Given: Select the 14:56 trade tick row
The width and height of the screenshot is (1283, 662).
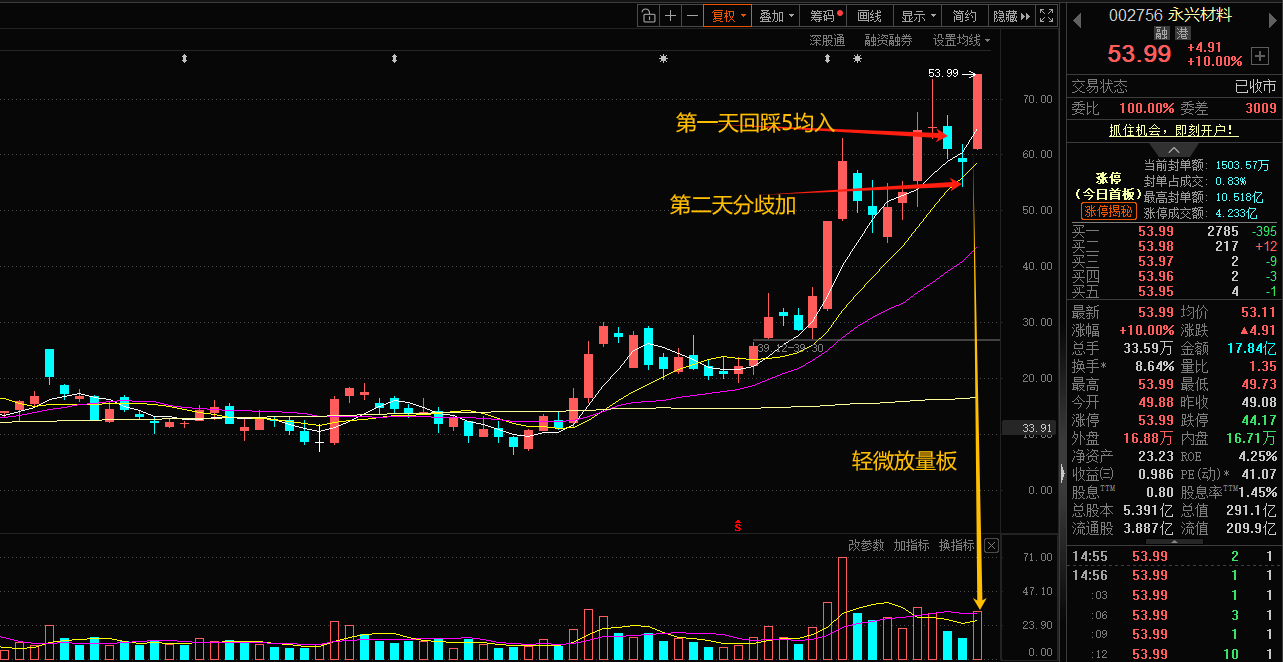Looking at the screenshot, I should pos(1173,575).
